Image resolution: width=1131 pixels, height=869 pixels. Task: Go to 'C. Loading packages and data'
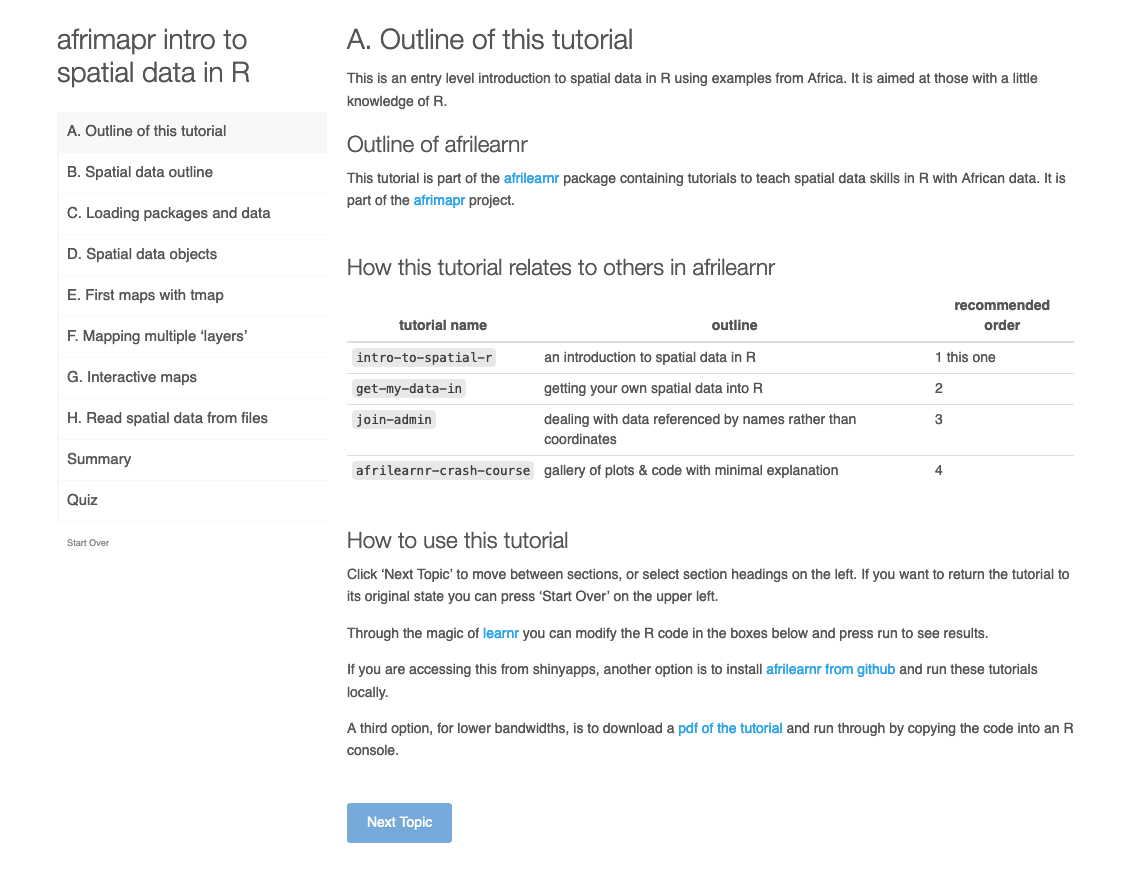coord(168,213)
